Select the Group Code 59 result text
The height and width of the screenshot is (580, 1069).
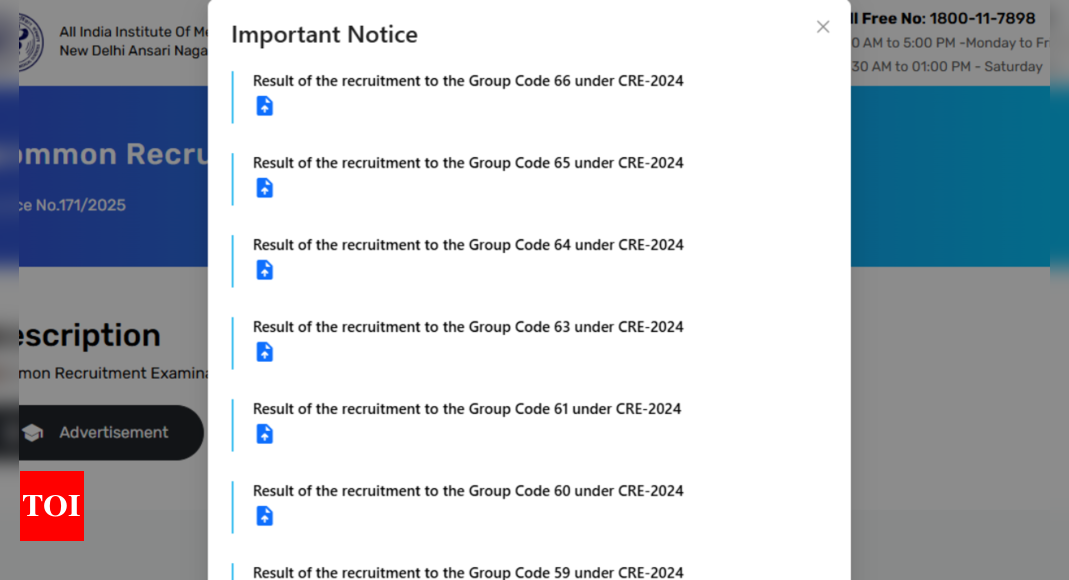[x=468, y=573]
